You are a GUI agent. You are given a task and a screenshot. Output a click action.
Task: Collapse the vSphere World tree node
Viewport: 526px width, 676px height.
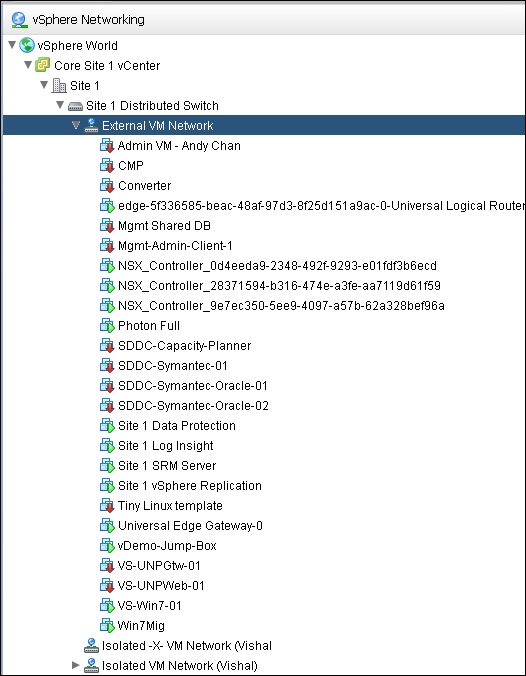[13, 44]
